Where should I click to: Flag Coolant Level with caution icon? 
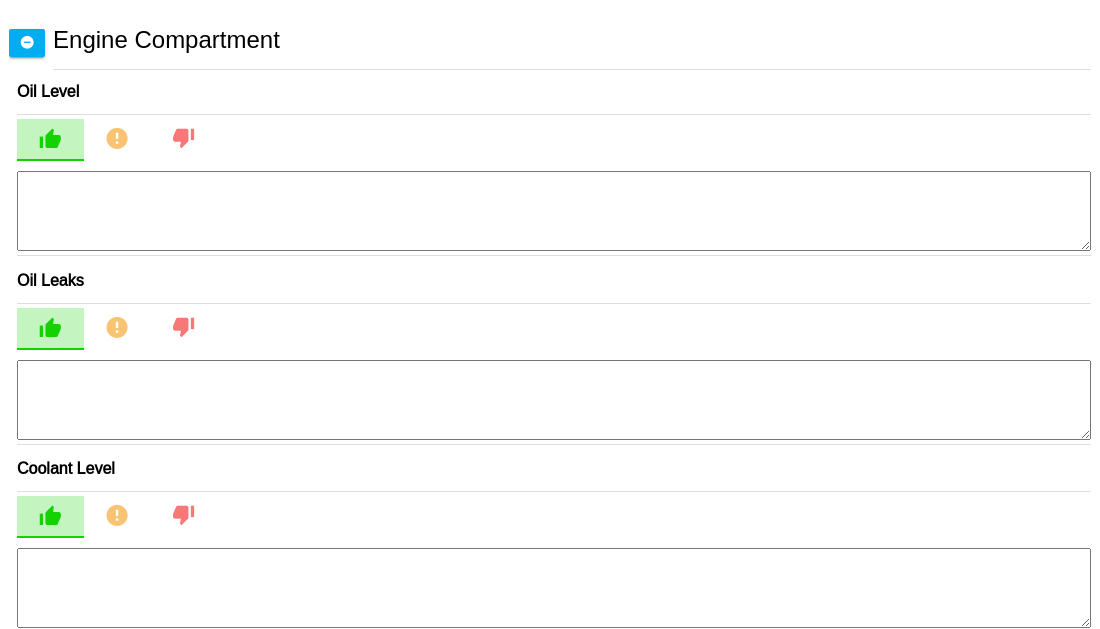(117, 515)
